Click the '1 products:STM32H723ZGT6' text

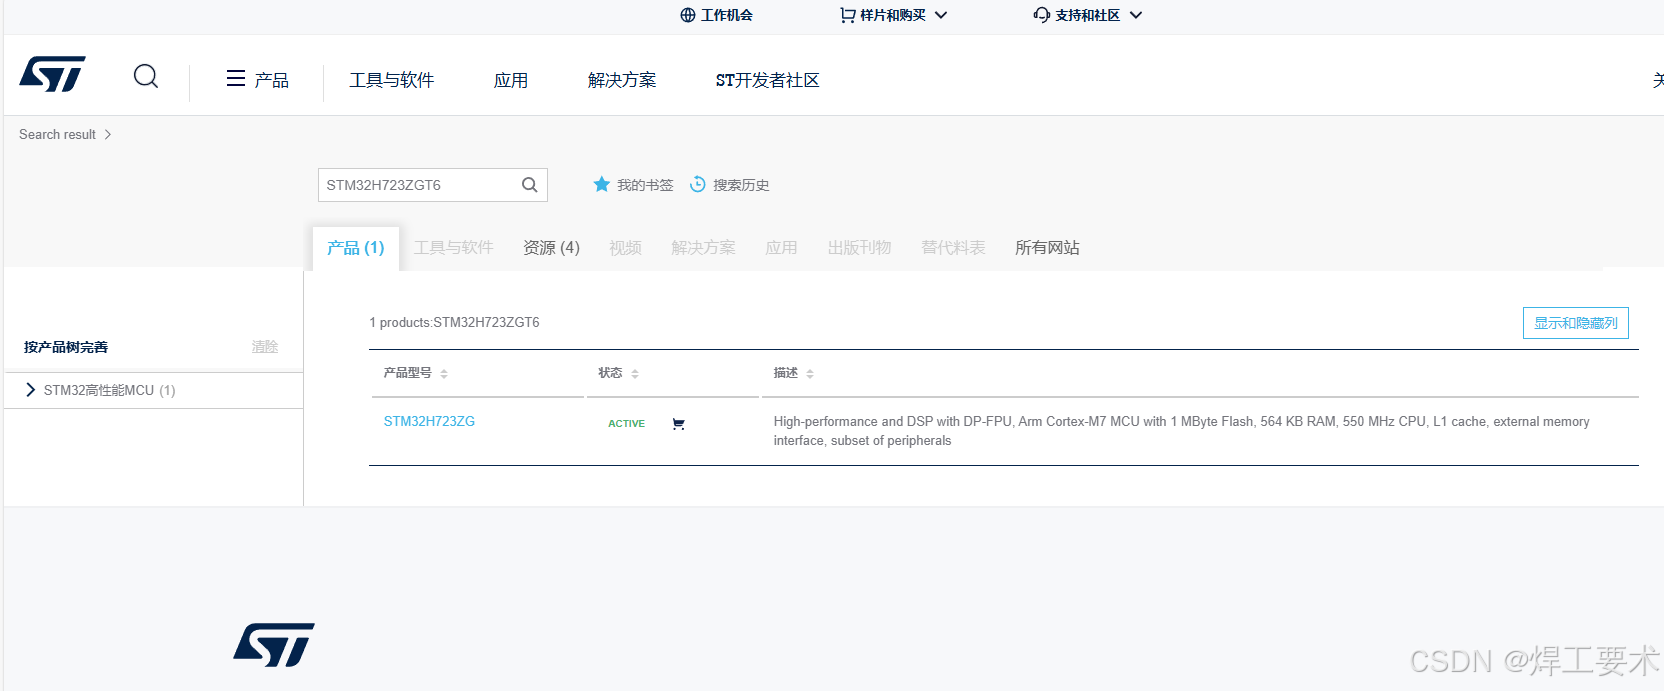point(454,322)
